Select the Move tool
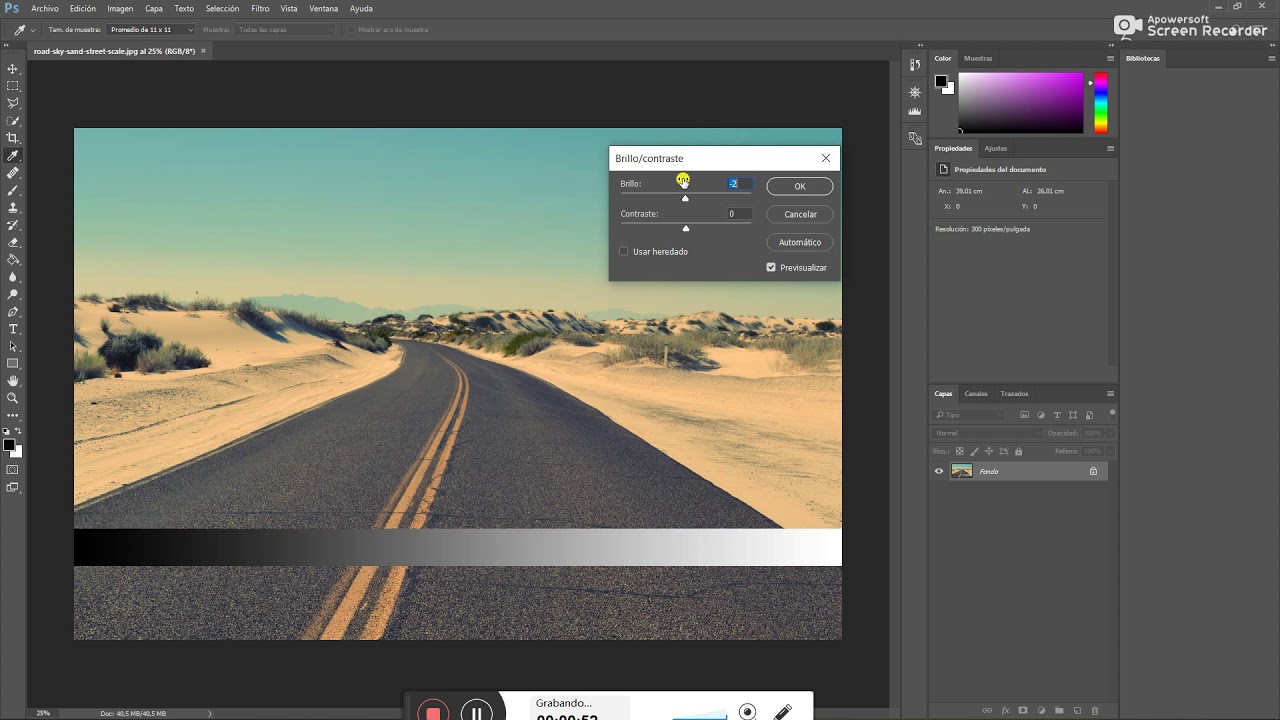This screenshot has height=720, width=1280. (13, 69)
